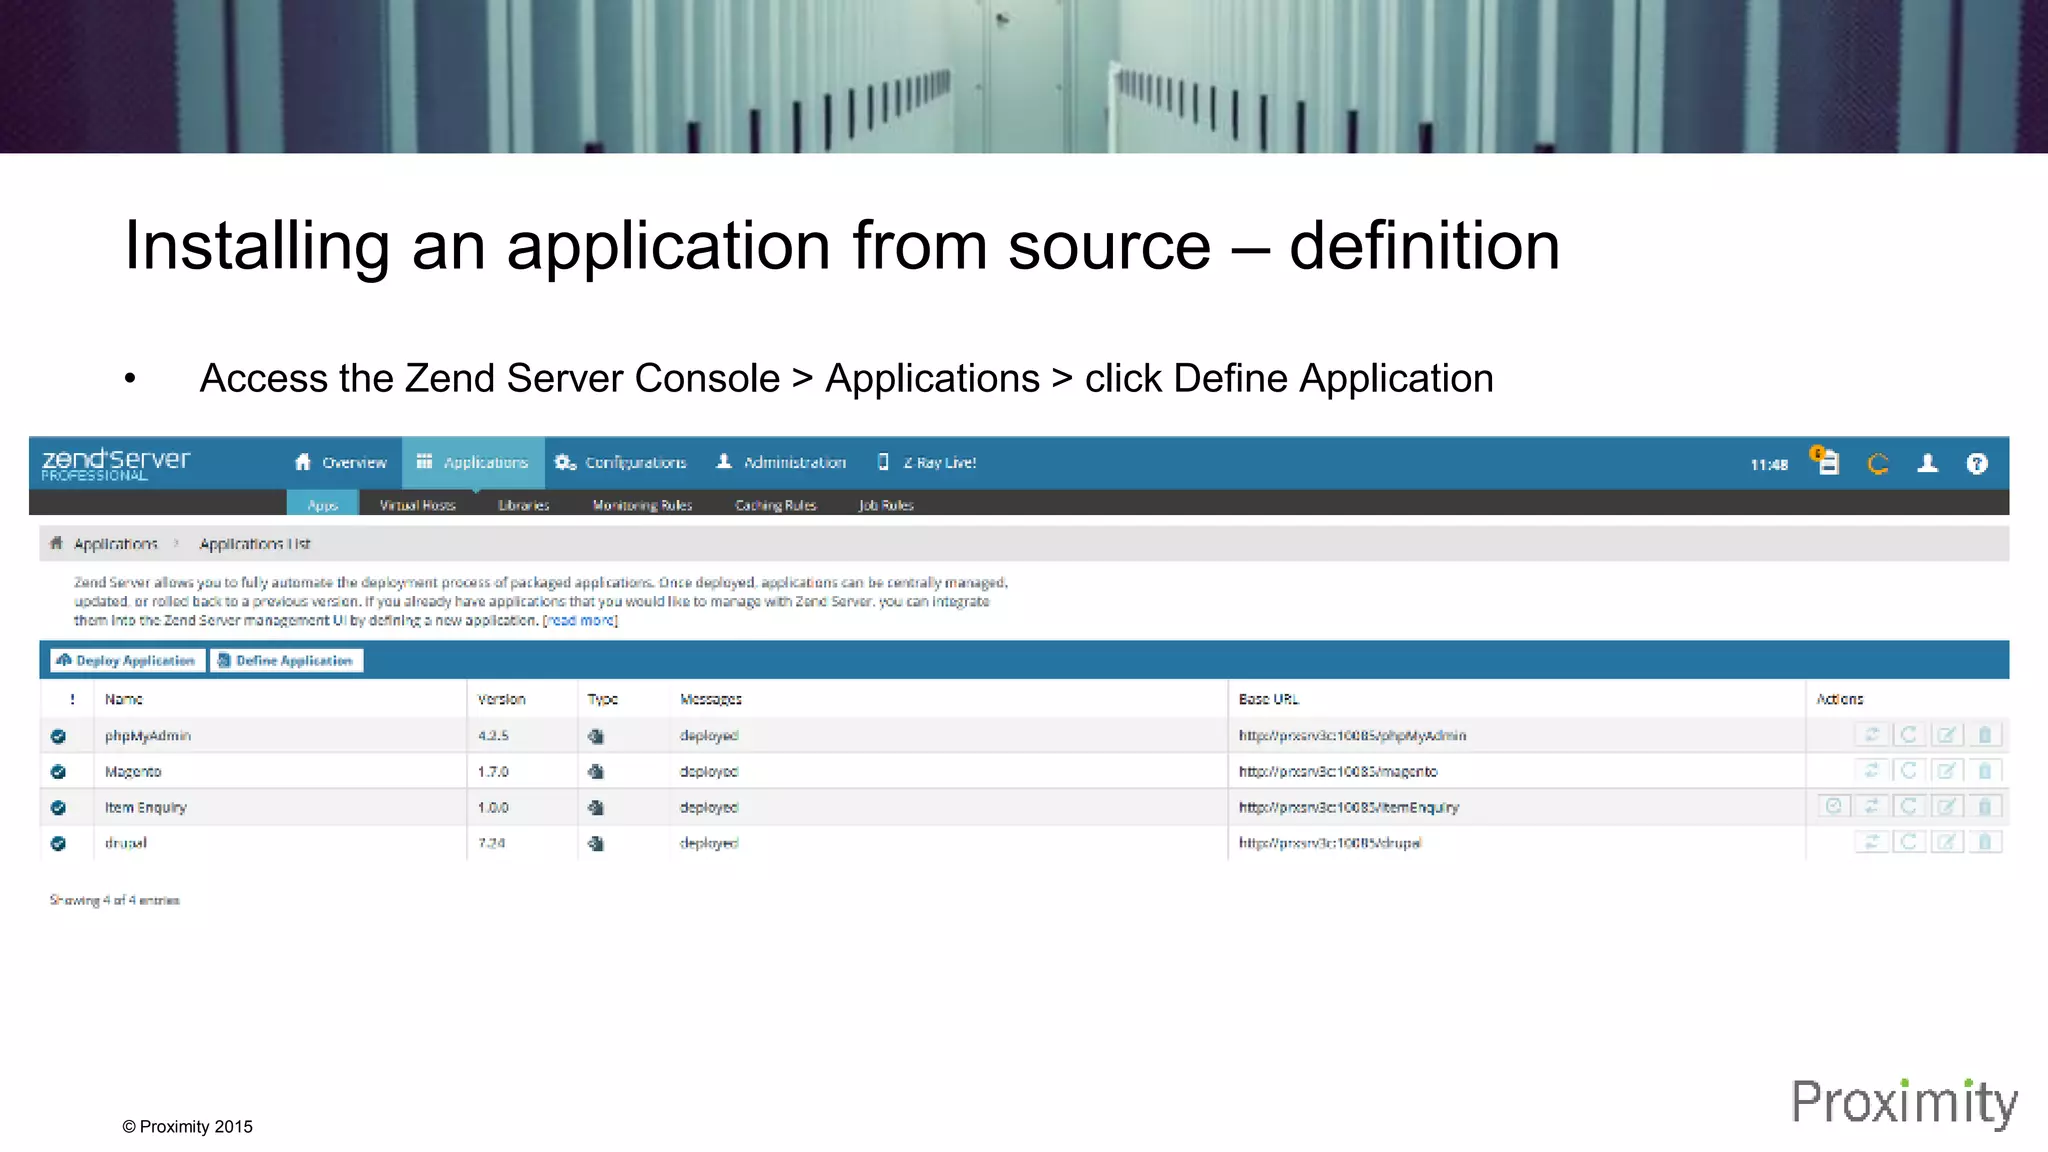Image resolution: width=2048 pixels, height=1152 pixels.
Task: Click the edit icon for phpMyAdmin
Action: (1946, 735)
